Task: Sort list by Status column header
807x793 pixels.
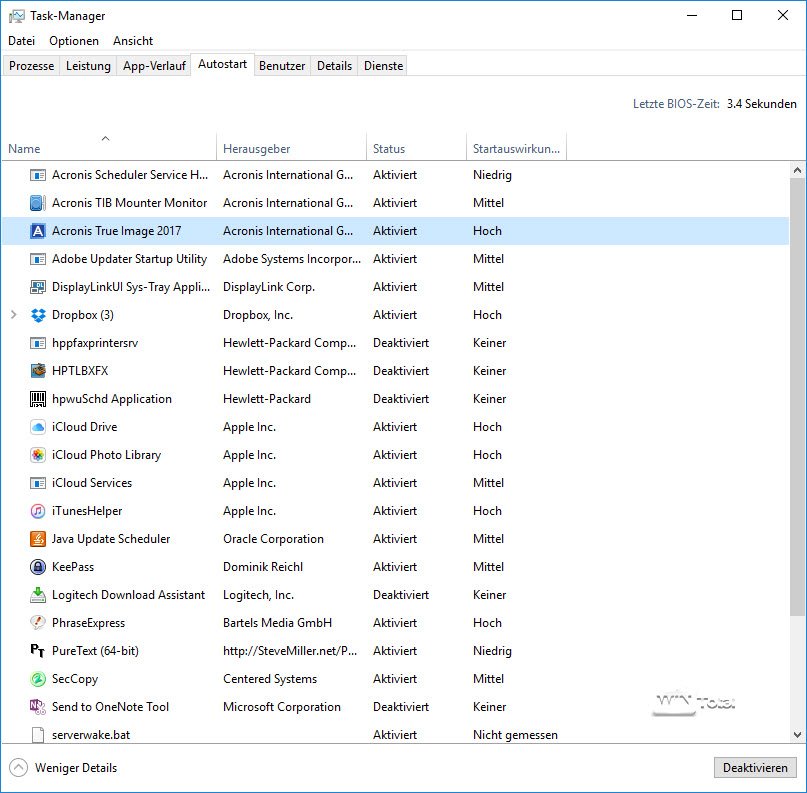Action: [x=389, y=149]
